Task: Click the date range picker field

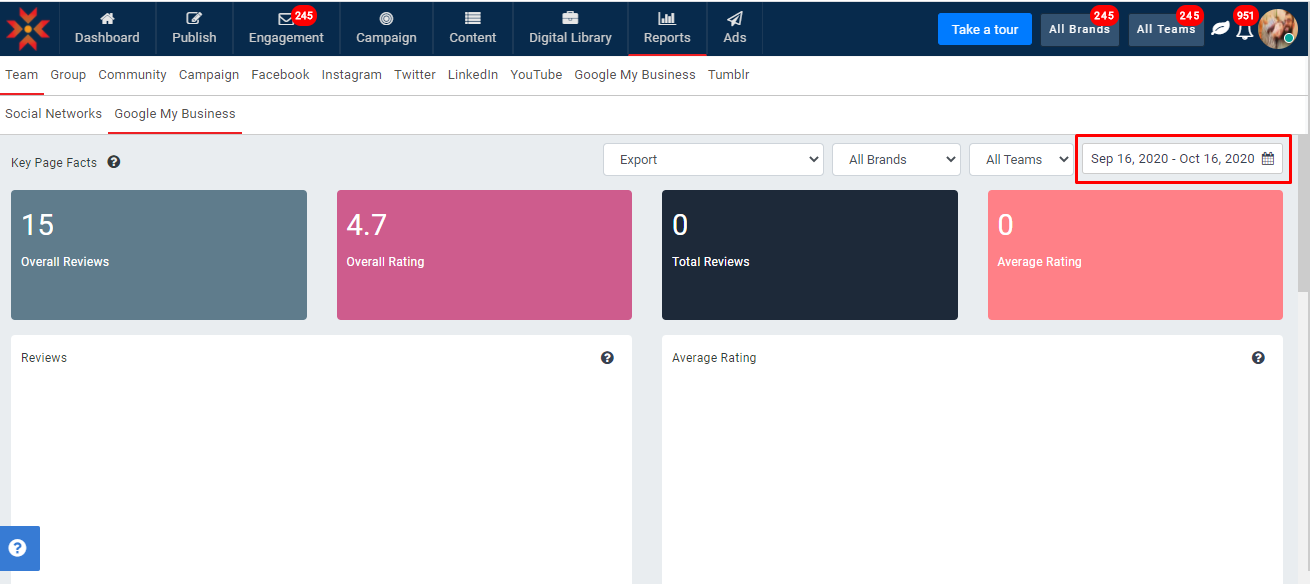Action: pos(1181,159)
